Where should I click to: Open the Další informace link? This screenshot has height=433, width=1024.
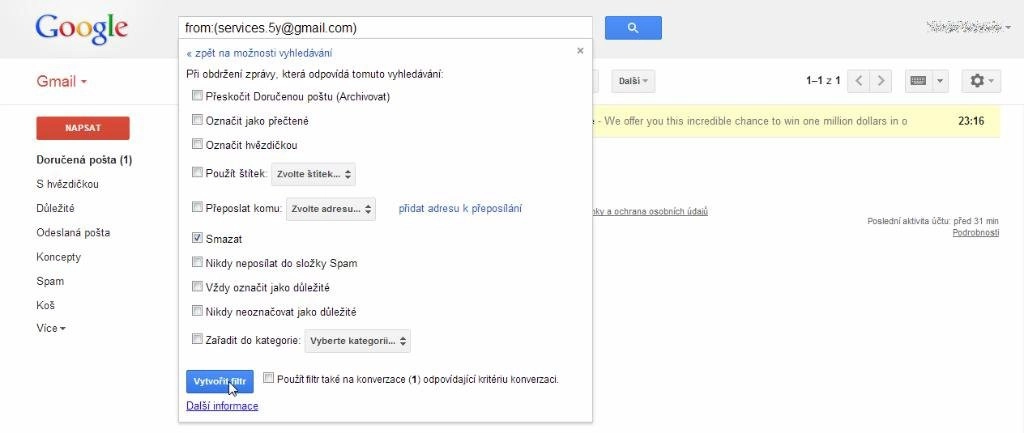(222, 406)
